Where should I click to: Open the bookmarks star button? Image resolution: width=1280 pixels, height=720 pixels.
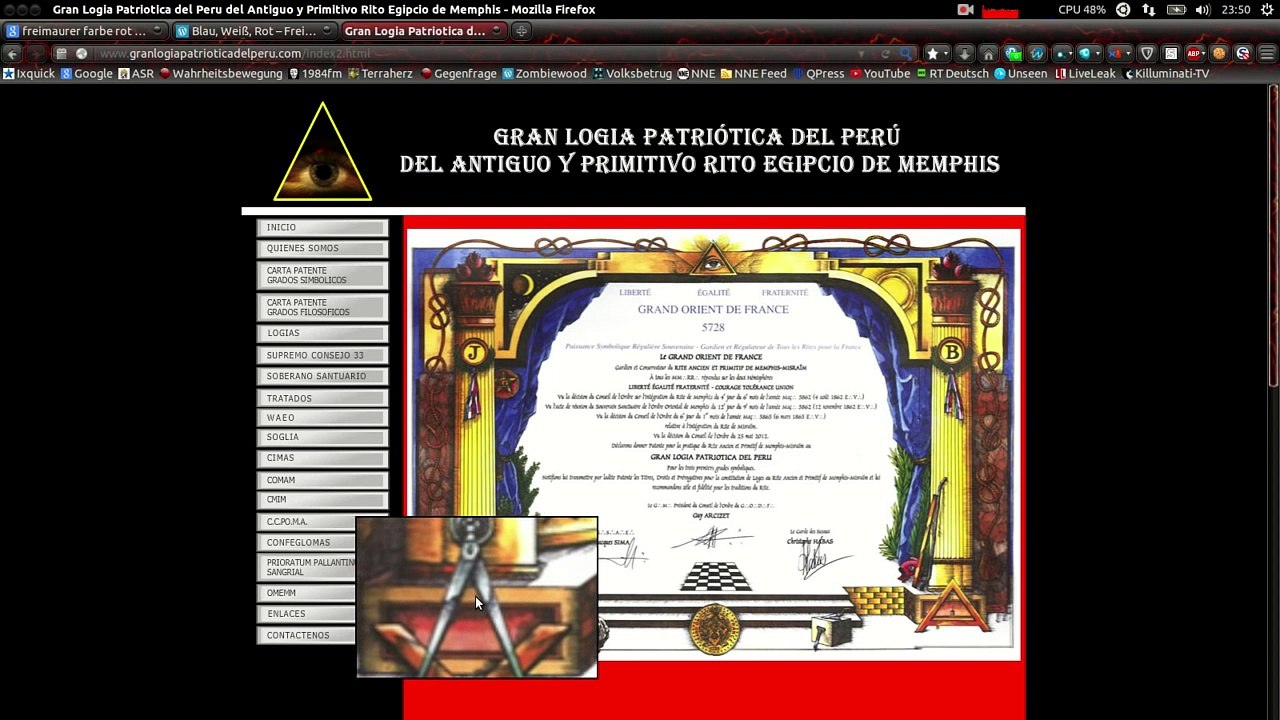click(932, 54)
